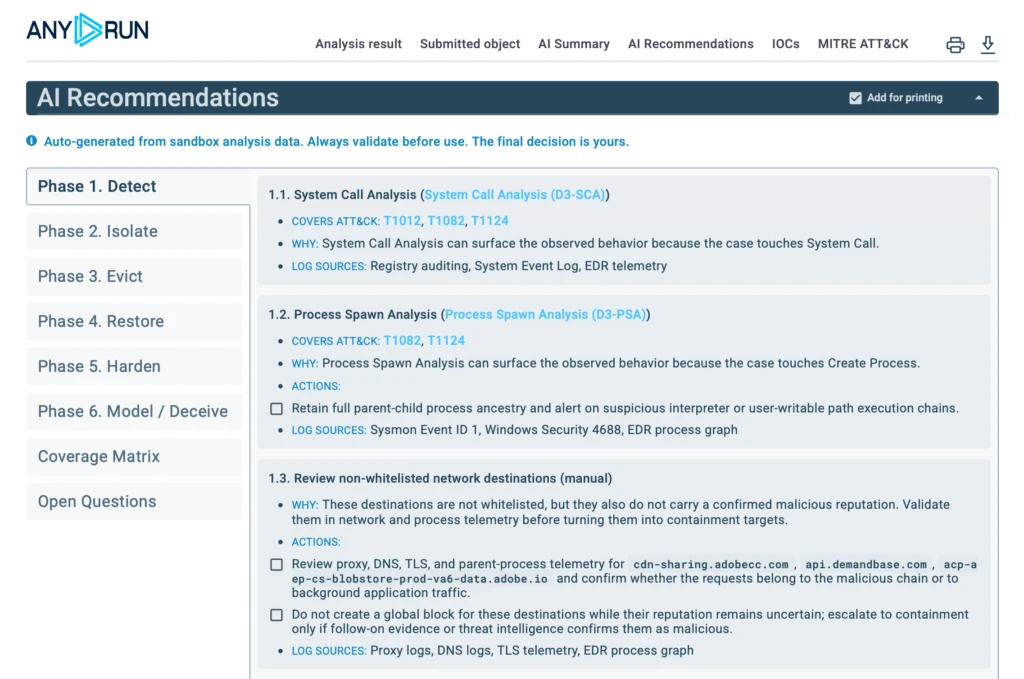
Task: Check the Retain full parent-child process ancestry action
Action: [x=277, y=409]
